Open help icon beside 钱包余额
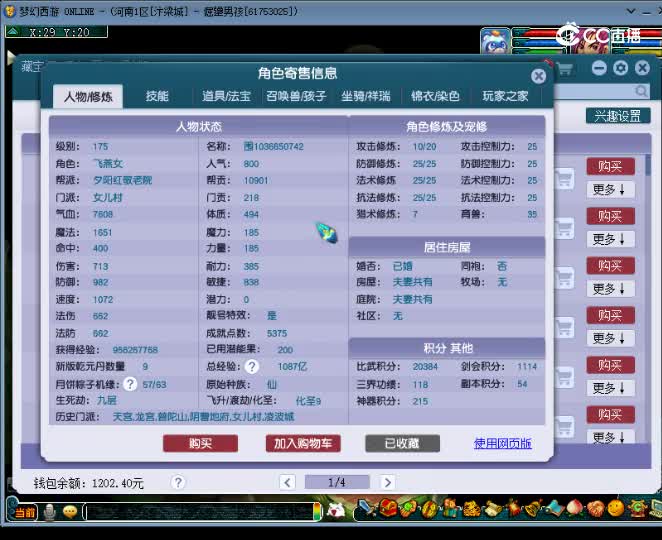The width and height of the screenshot is (662, 540). point(178,482)
